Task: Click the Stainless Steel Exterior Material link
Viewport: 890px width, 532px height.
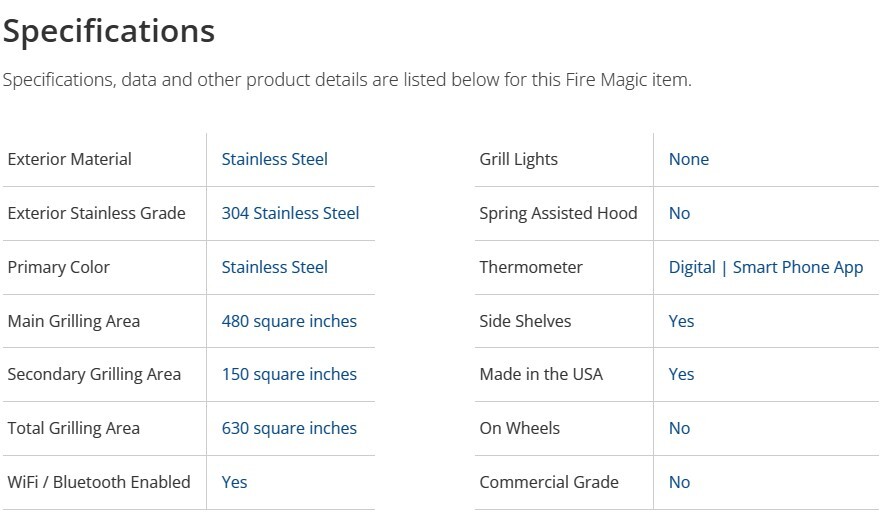Action: (x=274, y=159)
